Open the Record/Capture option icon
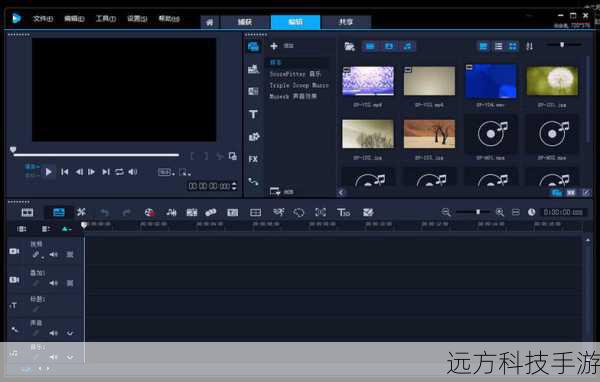 (149, 212)
